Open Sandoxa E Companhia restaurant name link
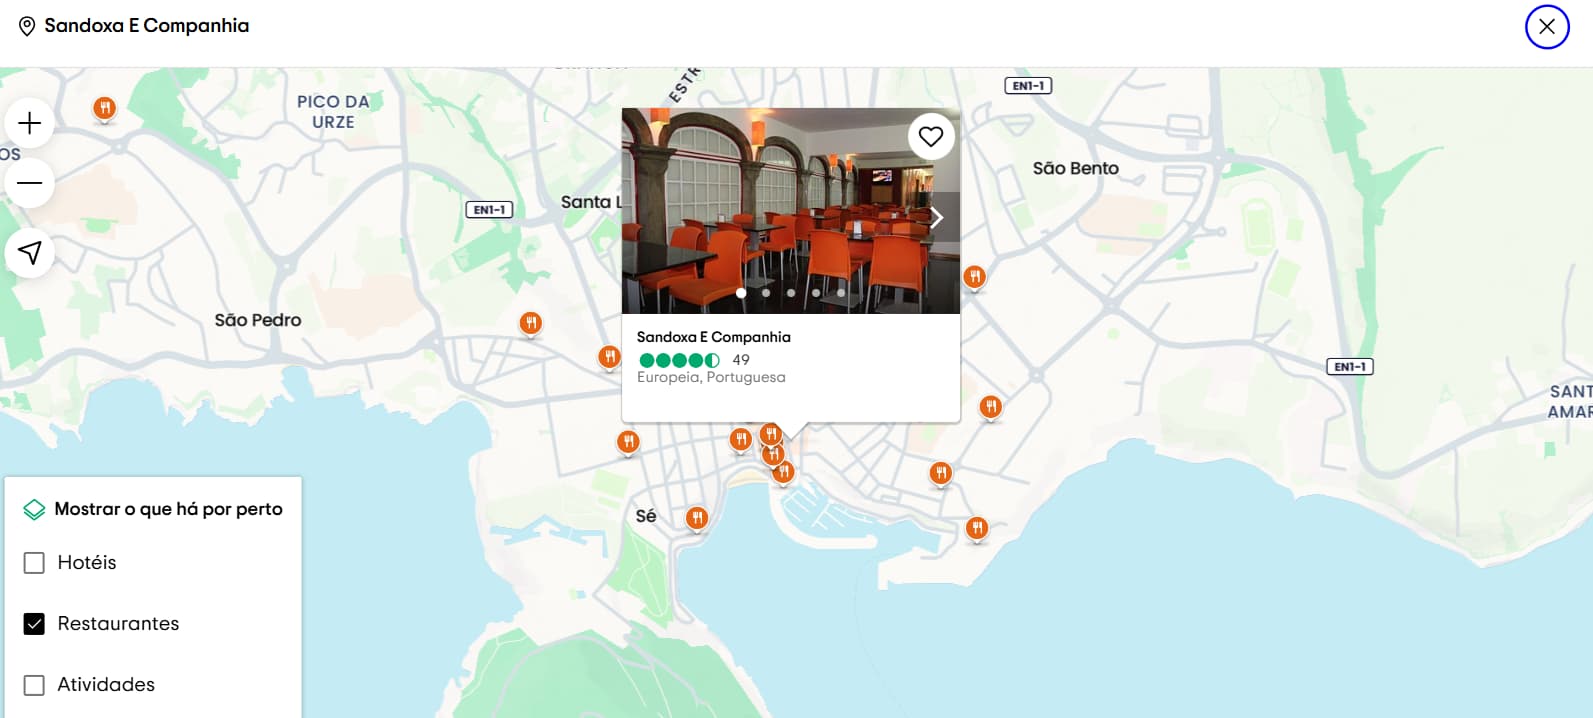This screenshot has height=718, width=1593. tap(713, 337)
